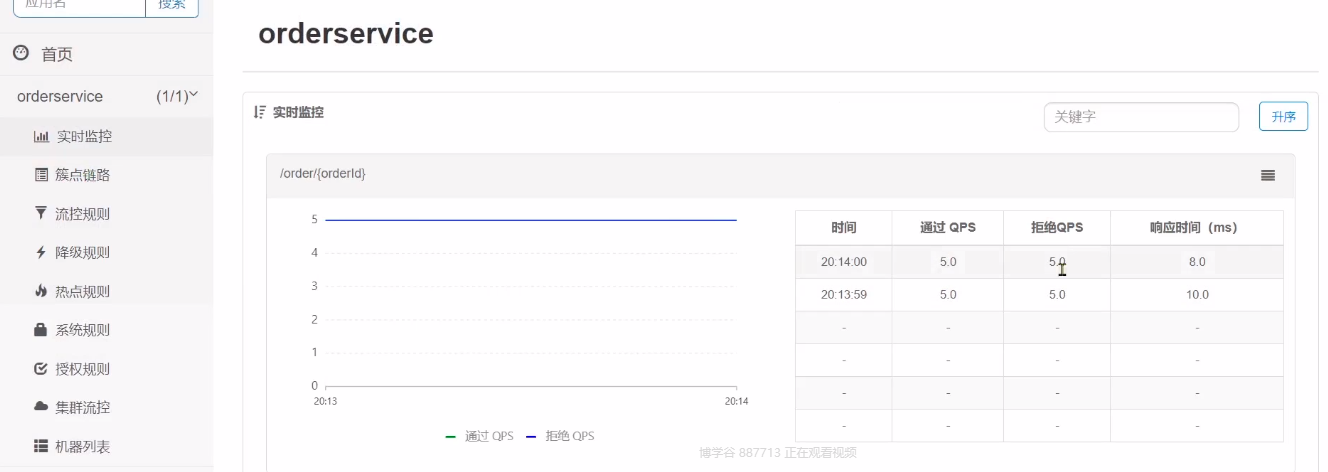Click the 授权规则 checkmark icon
Screen dimensions: 1328x472
[41, 369]
